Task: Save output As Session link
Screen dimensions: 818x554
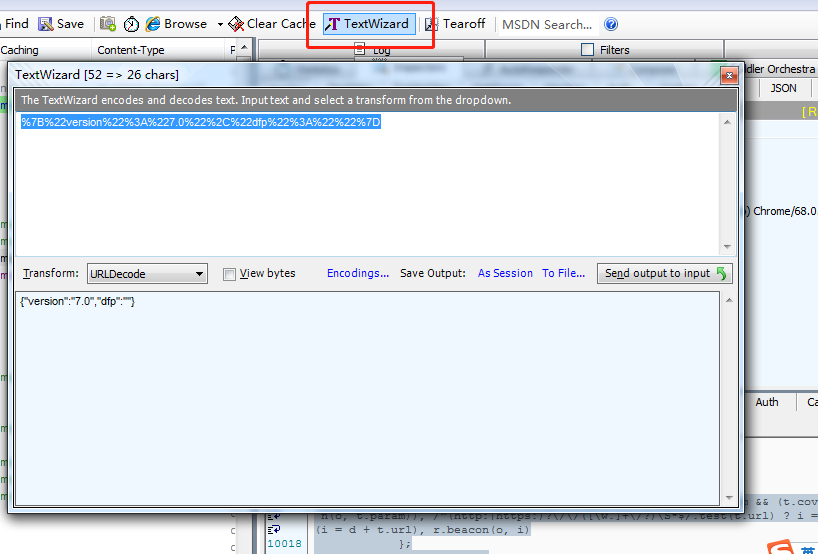Action: point(505,273)
